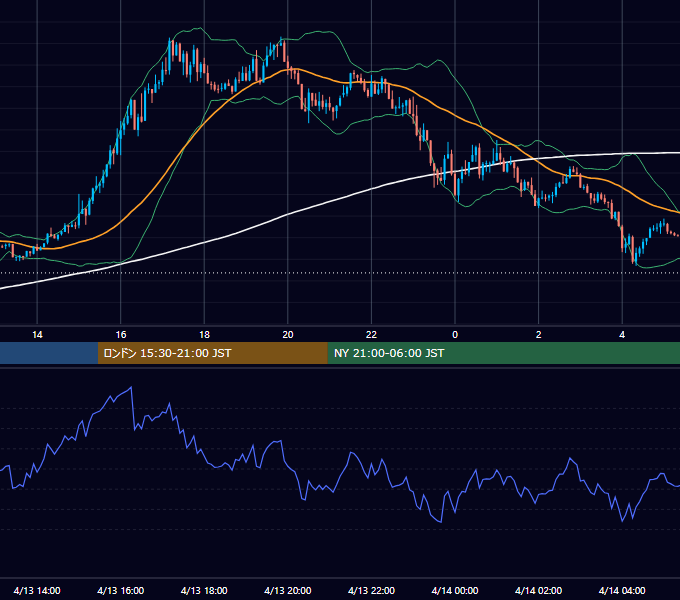Click the 4/14 00:00 label on indicator axis
Image resolution: width=680 pixels, height=600 pixels.
(x=455, y=590)
